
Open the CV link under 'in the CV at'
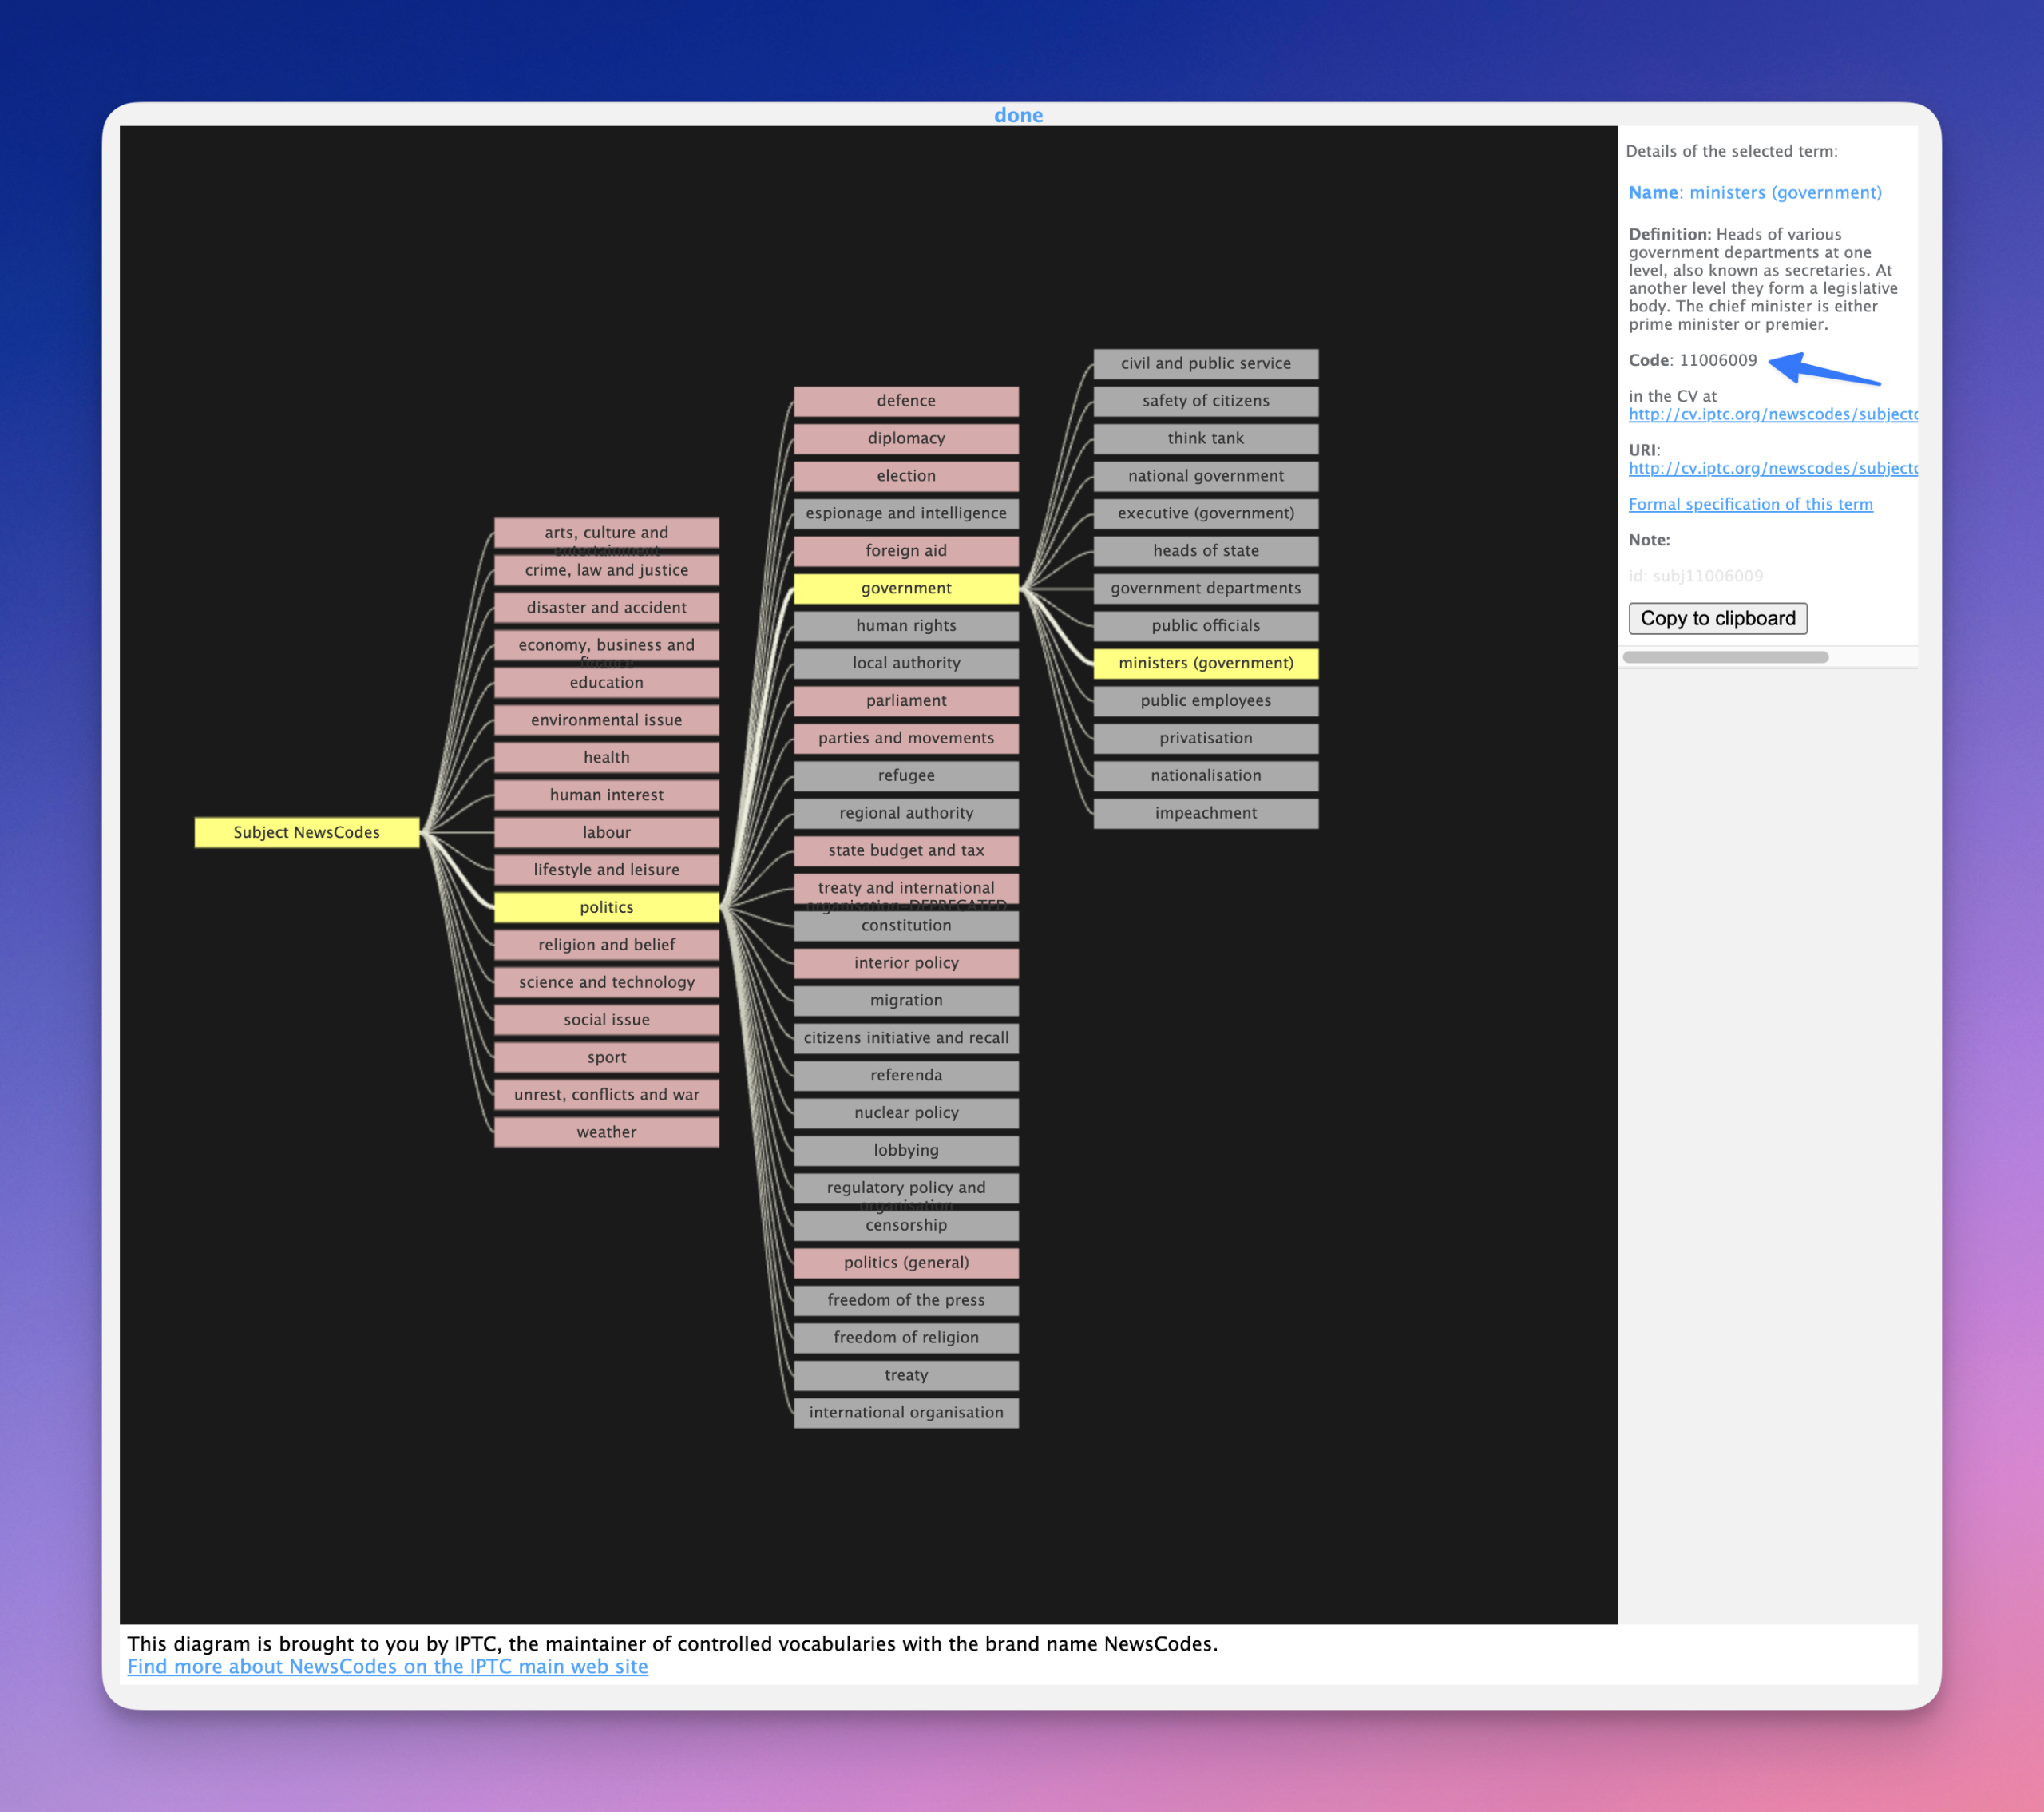coord(1773,414)
